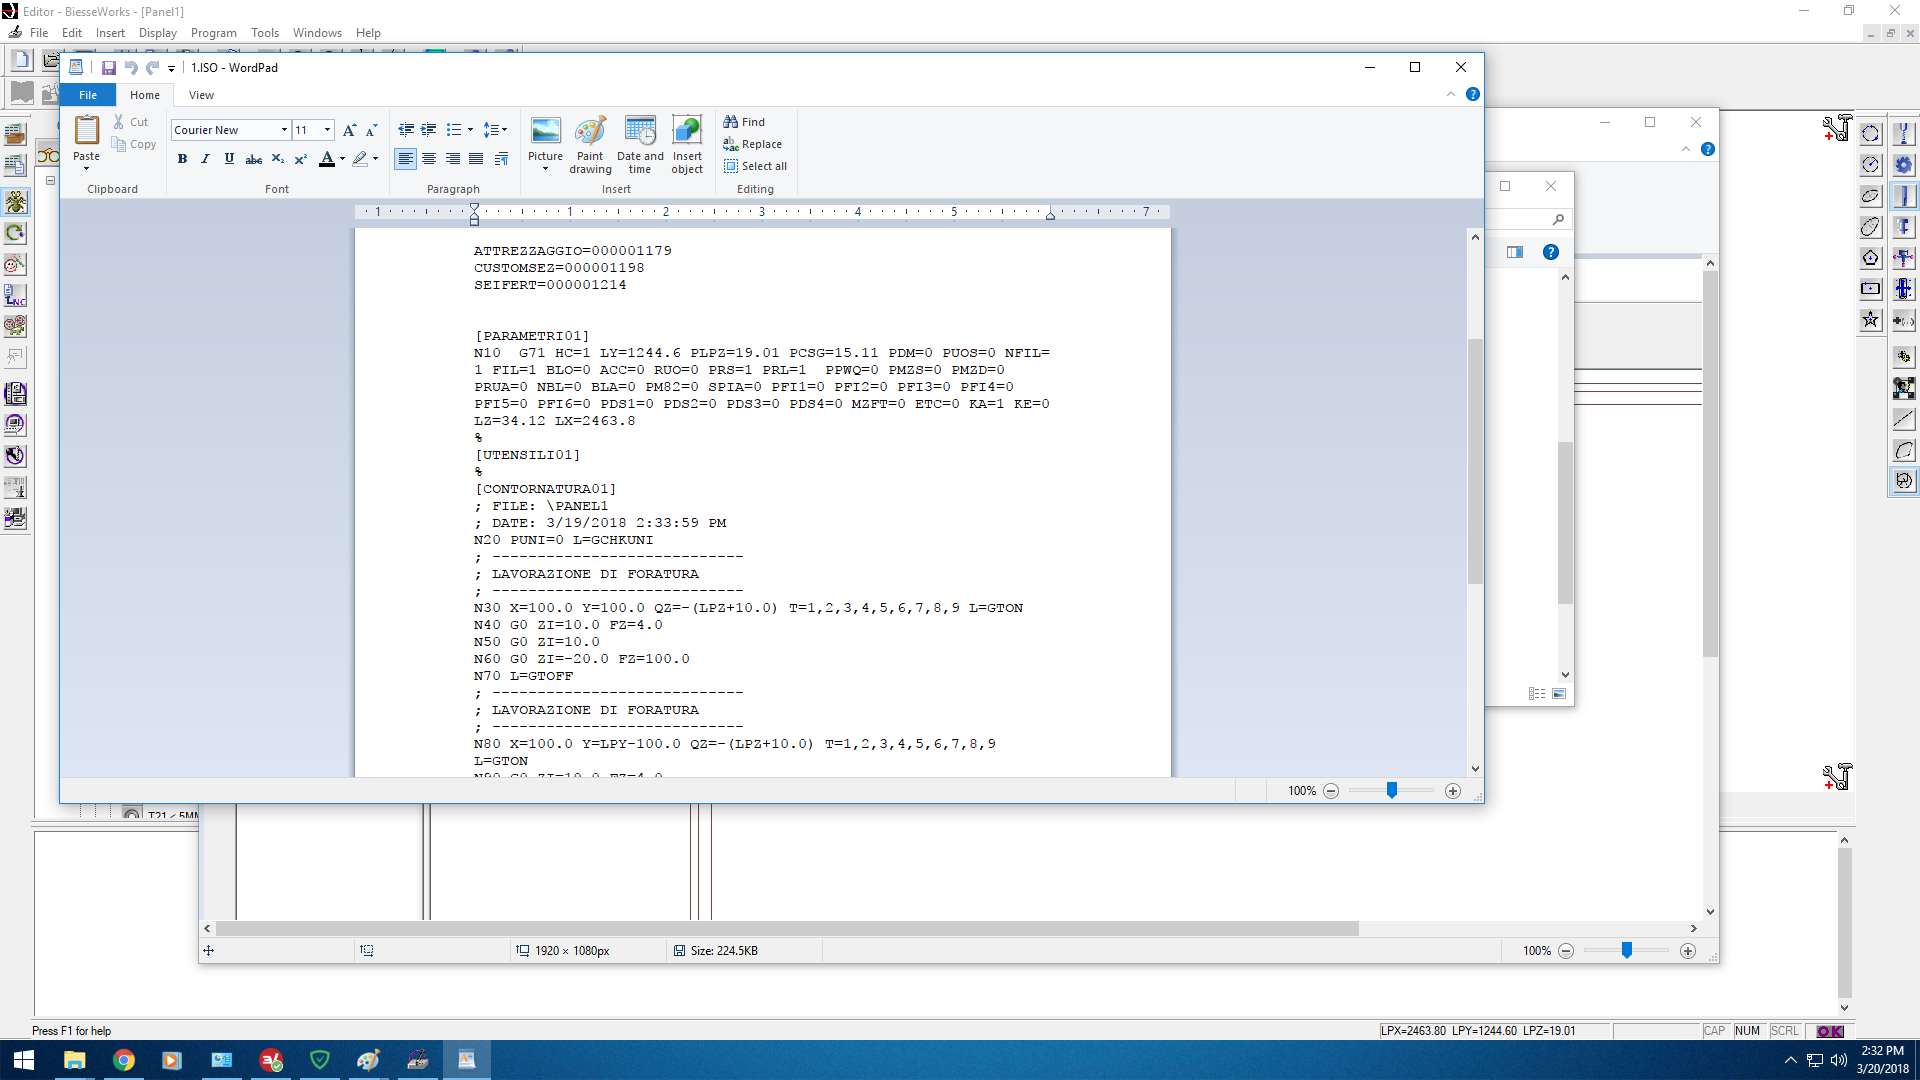Click the Select all button

click(x=756, y=166)
